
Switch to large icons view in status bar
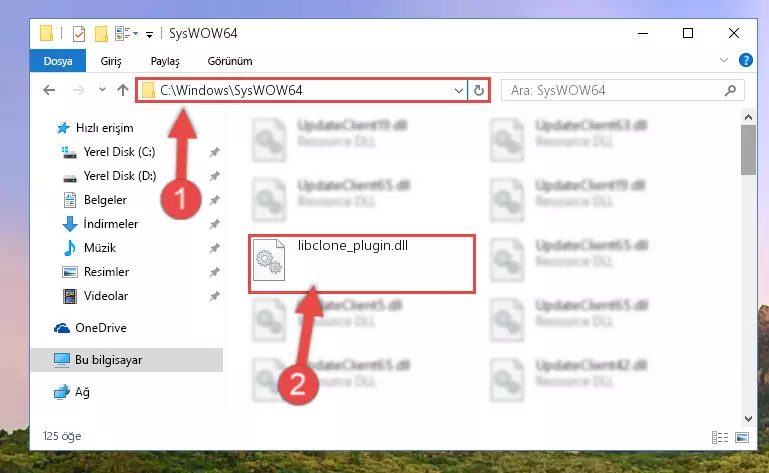[x=742, y=437]
